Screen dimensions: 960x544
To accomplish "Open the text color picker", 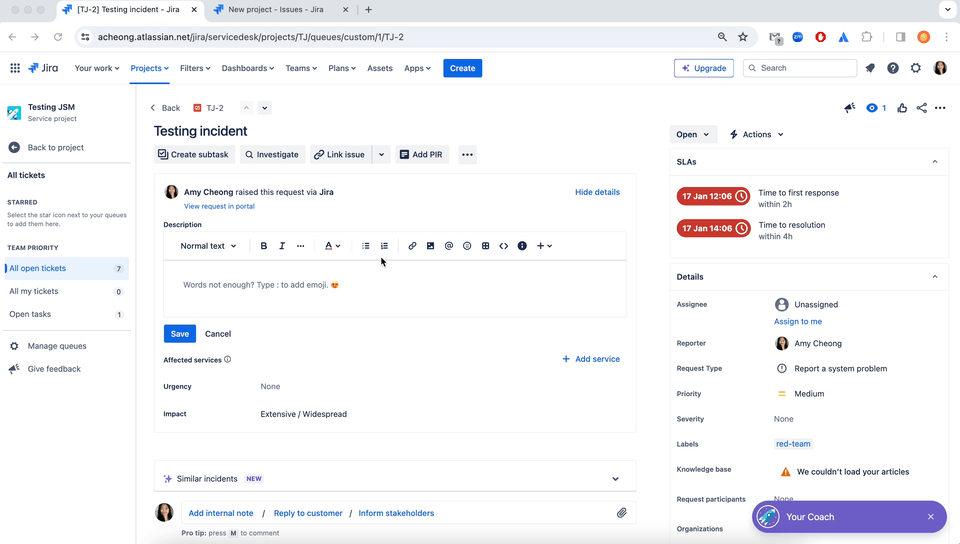I will pos(332,246).
